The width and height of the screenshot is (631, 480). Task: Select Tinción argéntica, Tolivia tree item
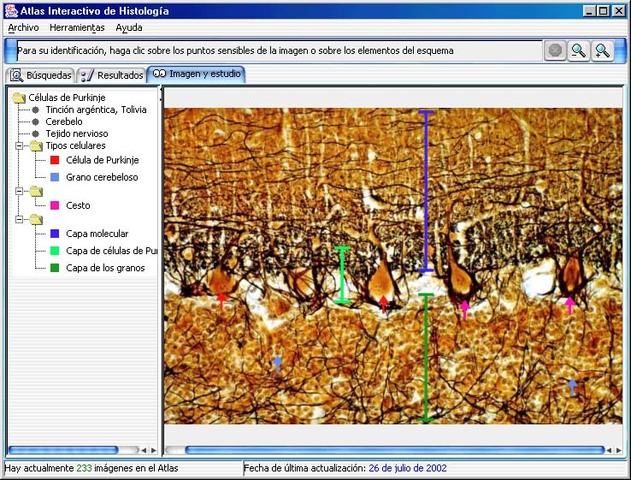96,109
